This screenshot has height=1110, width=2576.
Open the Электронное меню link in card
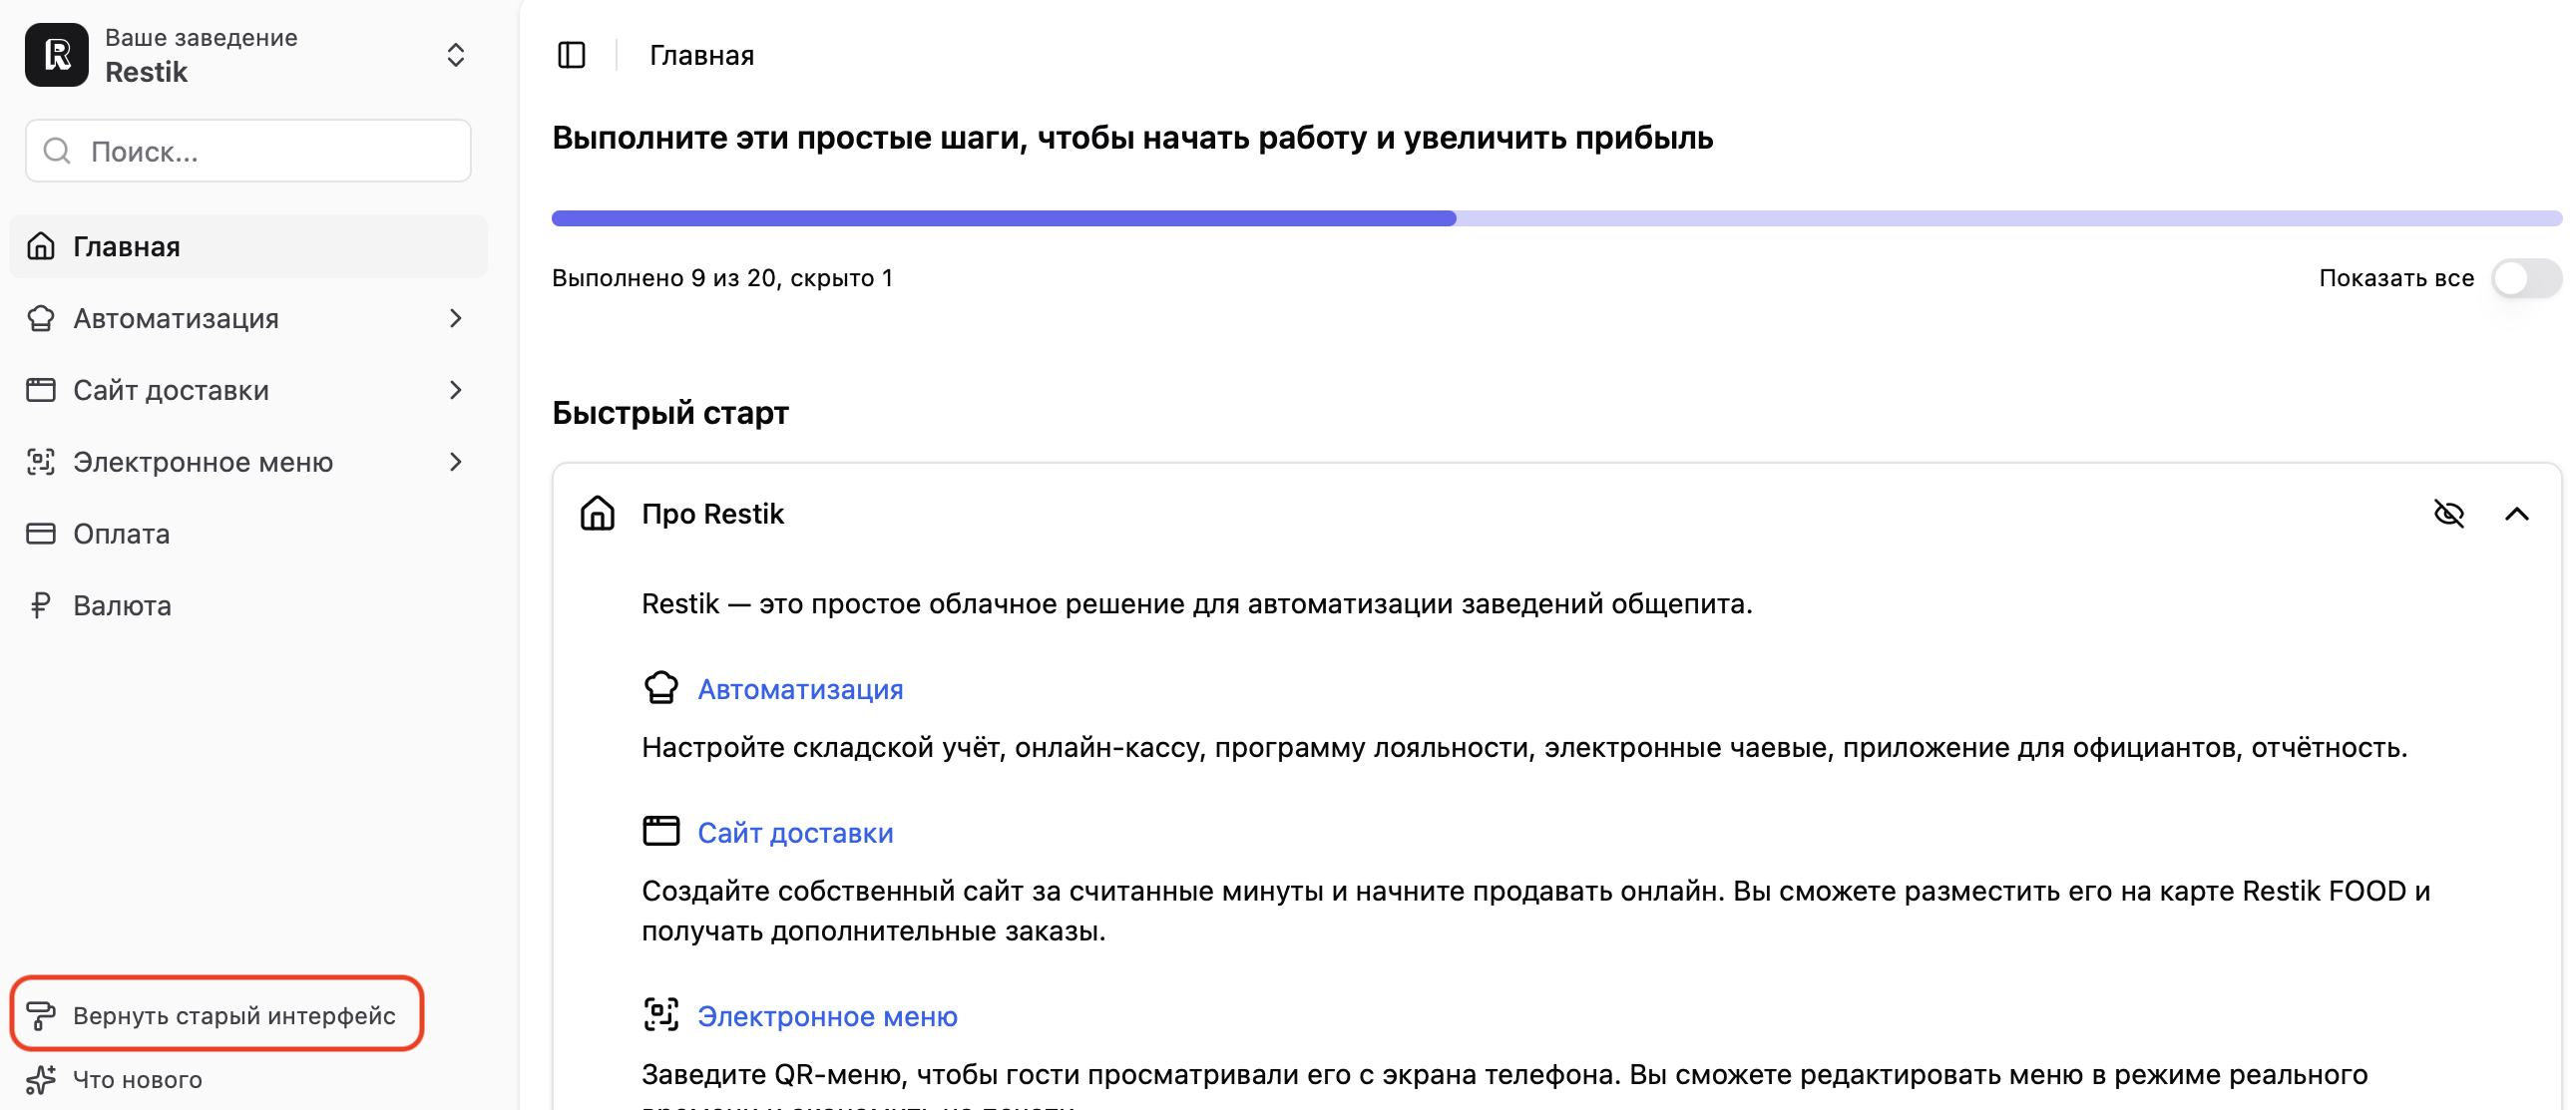coord(827,1016)
